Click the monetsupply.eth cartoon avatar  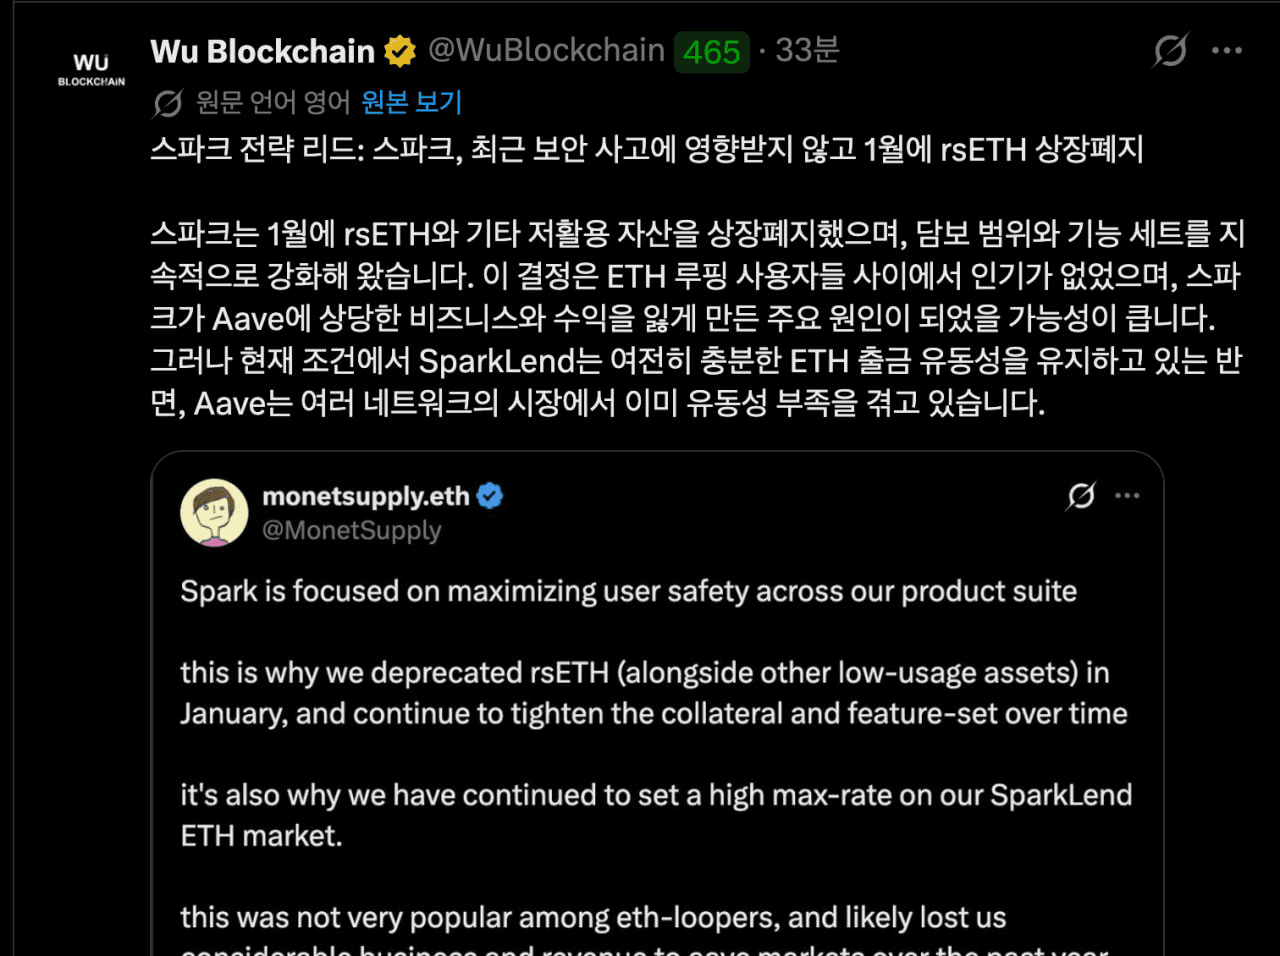[214, 512]
